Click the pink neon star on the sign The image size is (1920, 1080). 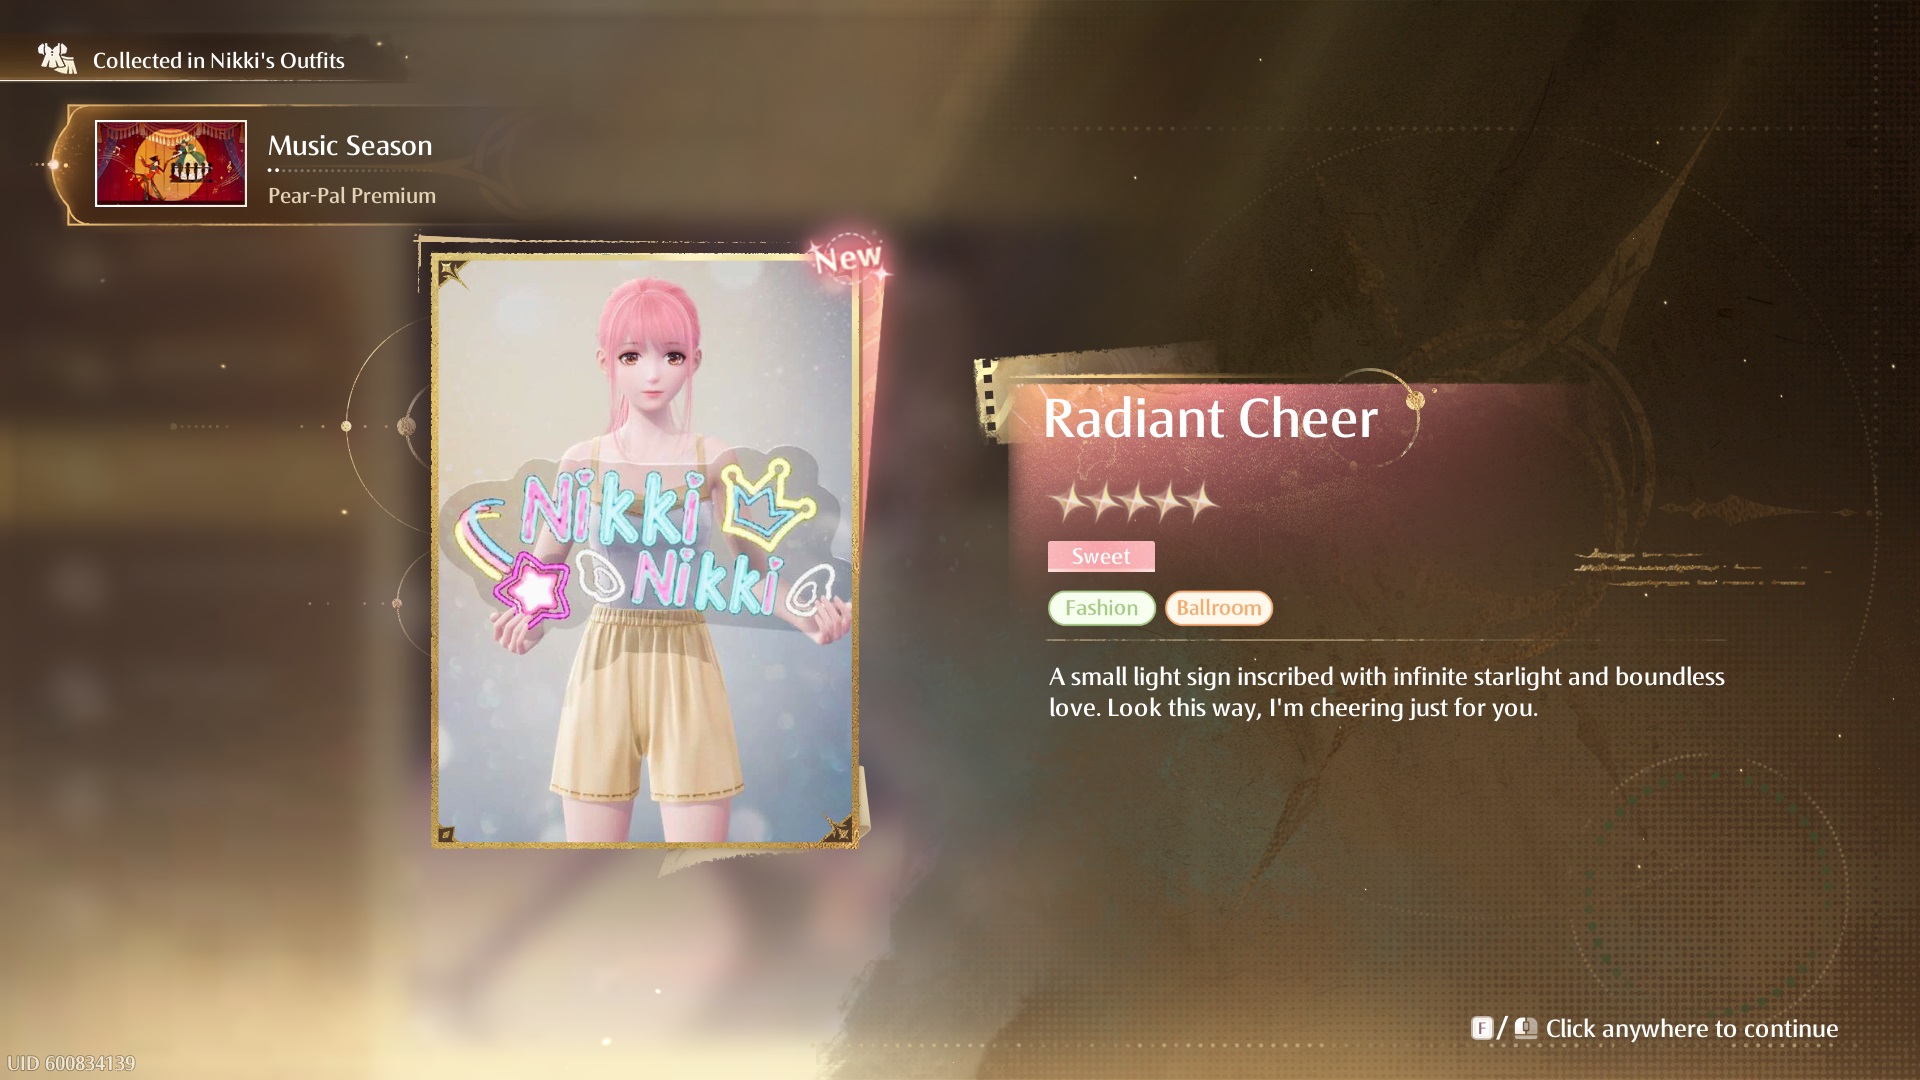(x=532, y=590)
